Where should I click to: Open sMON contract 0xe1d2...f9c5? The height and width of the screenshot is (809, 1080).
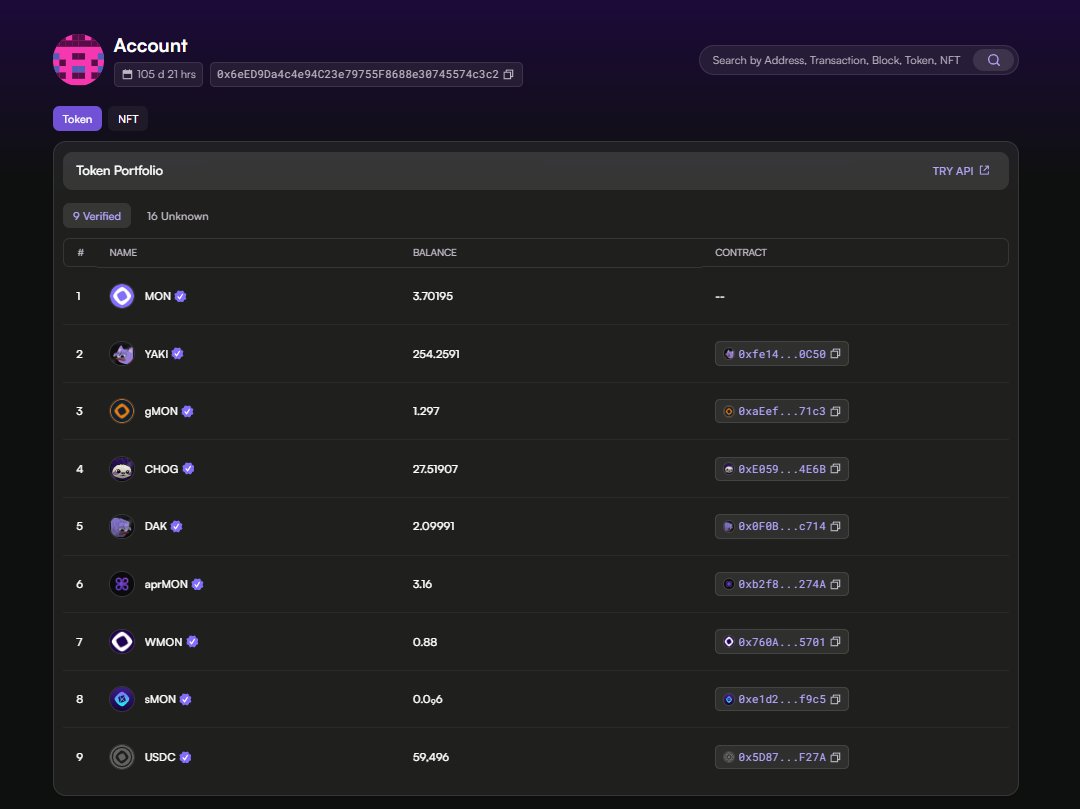(x=782, y=700)
